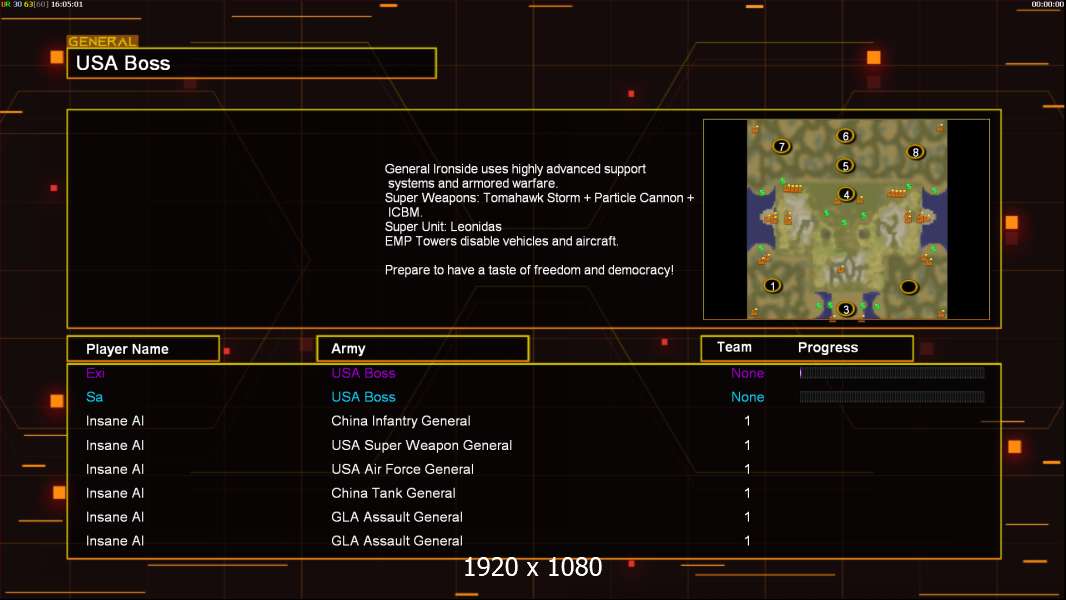
Task: Click team number 1 in China Infantry row
Action: 747,421
